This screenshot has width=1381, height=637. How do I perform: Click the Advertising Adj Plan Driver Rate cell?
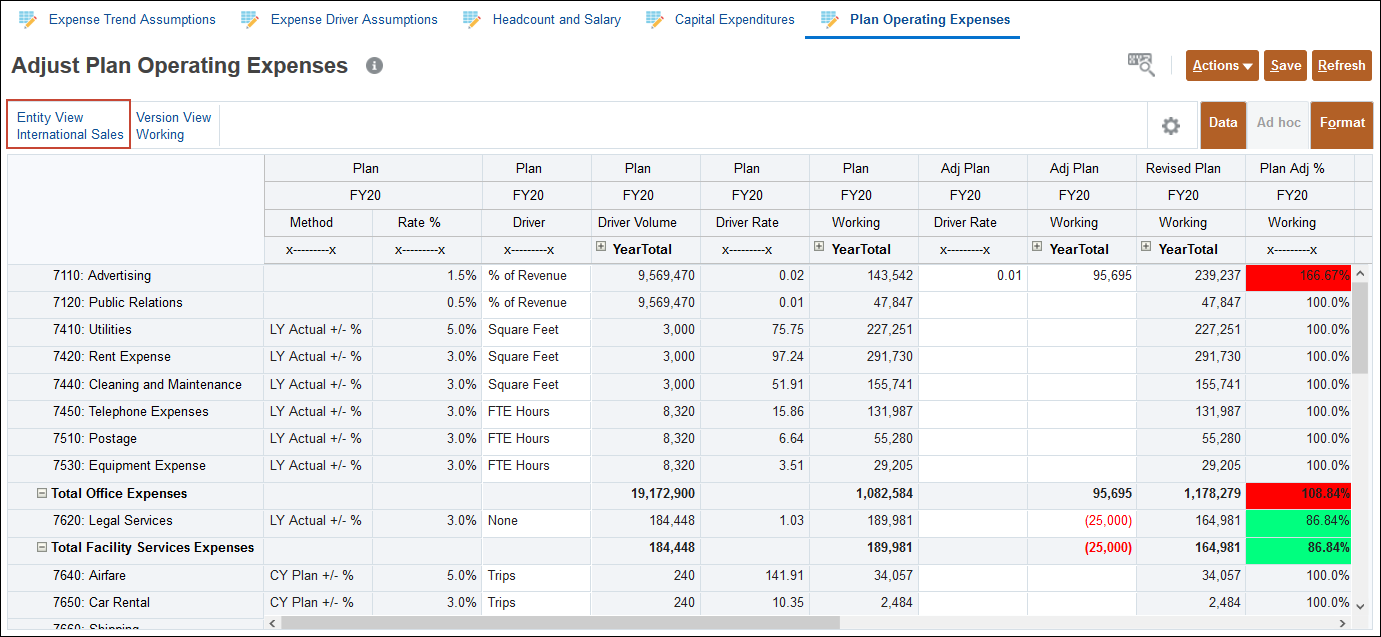[x=972, y=275]
